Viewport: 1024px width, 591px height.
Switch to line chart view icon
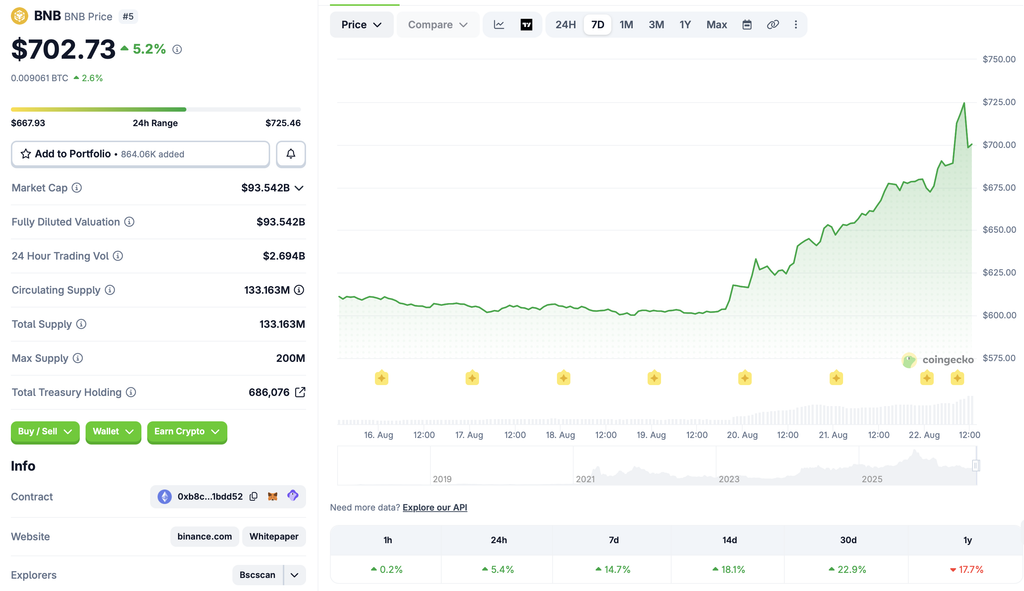(499, 25)
